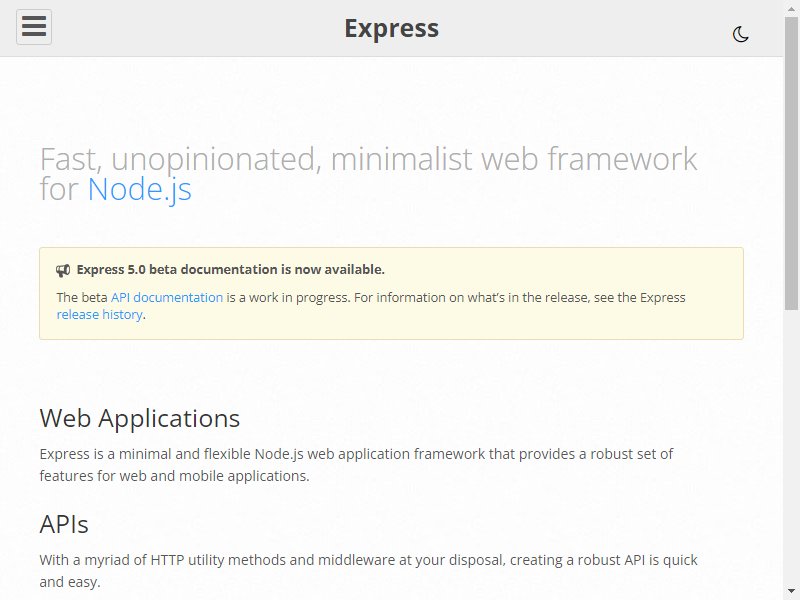Open the API documentation link
Screen dimensions: 800x600
click(x=167, y=297)
